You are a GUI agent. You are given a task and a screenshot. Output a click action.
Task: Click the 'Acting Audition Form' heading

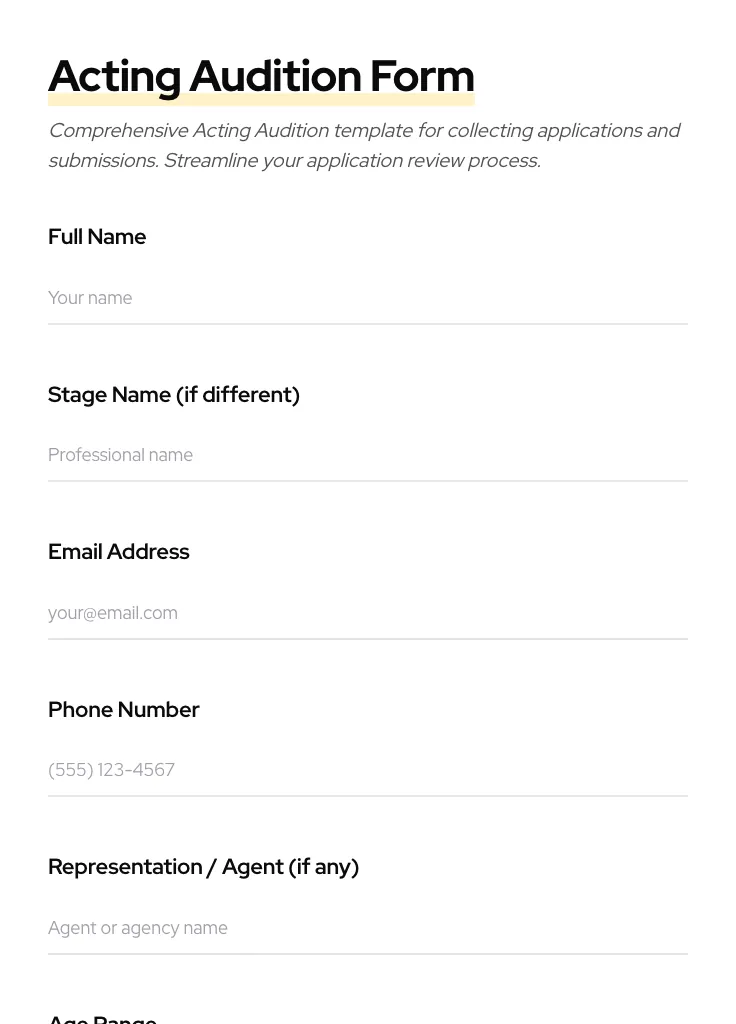(x=261, y=76)
